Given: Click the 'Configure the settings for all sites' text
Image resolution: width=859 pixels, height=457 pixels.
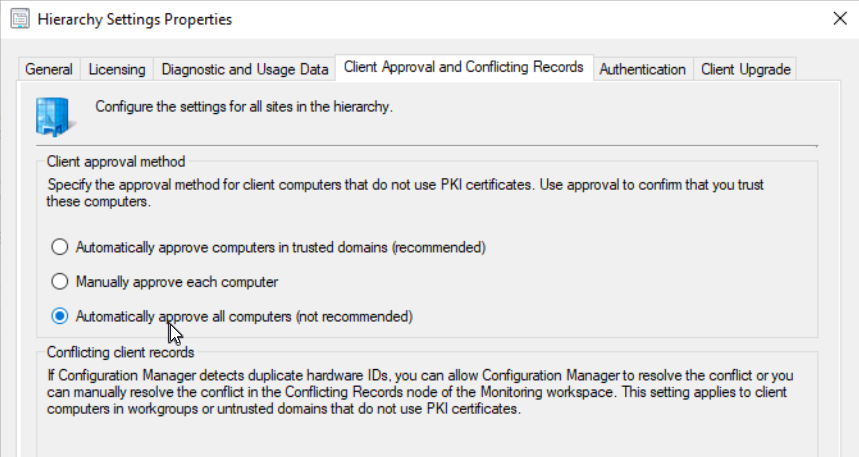Looking at the screenshot, I should pyautogui.click(x=243, y=105).
